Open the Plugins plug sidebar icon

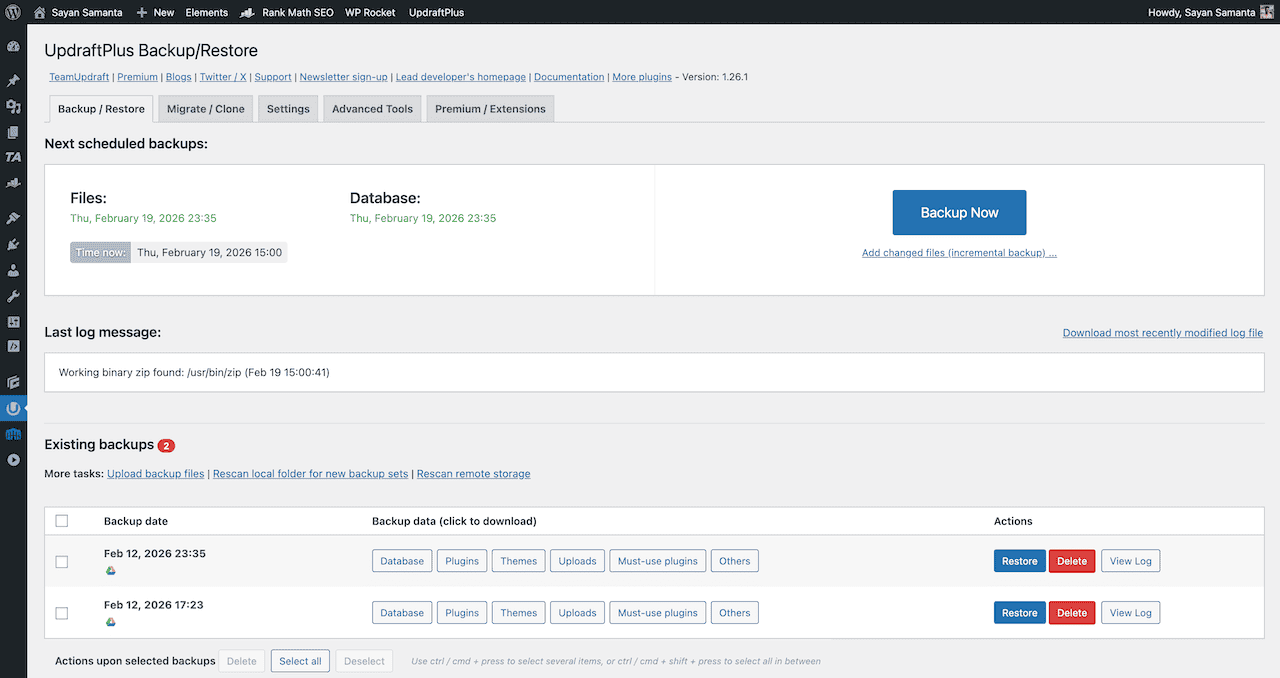pos(13,244)
